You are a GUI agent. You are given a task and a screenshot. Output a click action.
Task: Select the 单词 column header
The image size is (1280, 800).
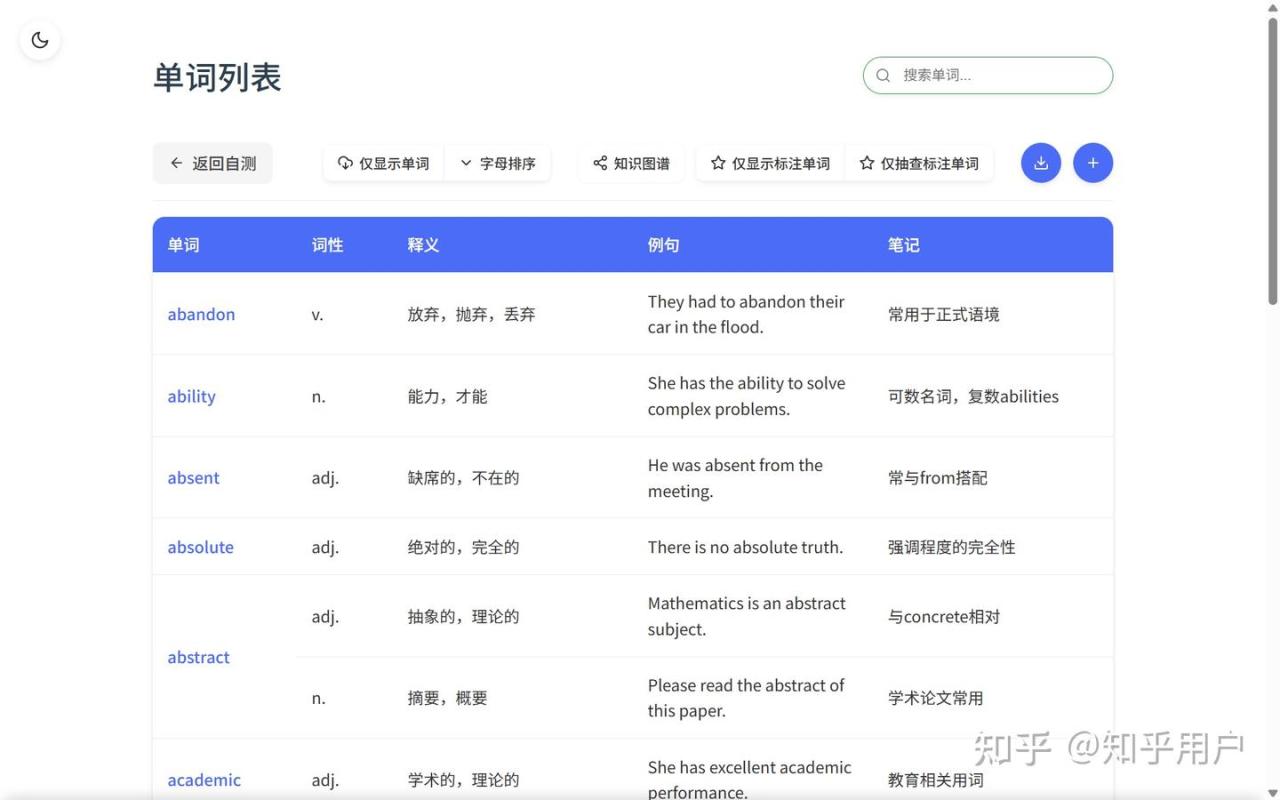coord(183,245)
